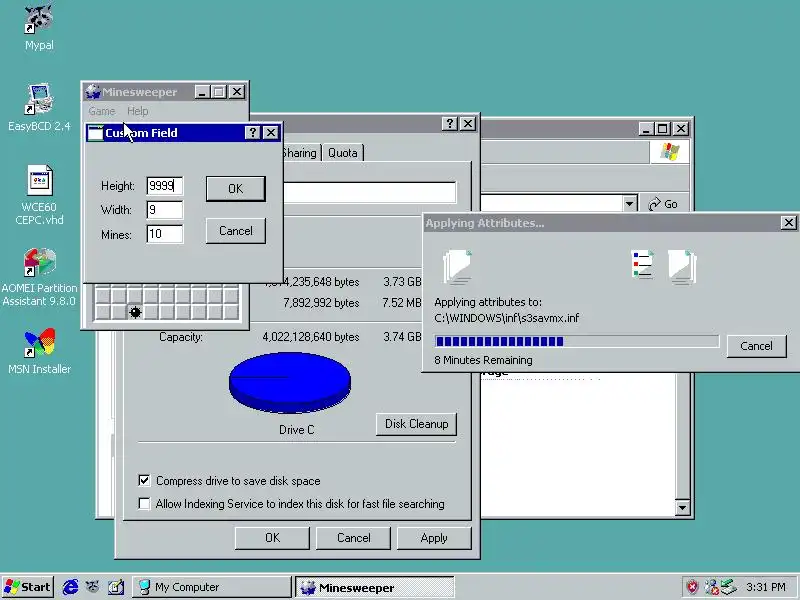Viewport: 800px width, 600px height.
Task: Cancel the Custom Field dialog
Action: click(x=236, y=231)
